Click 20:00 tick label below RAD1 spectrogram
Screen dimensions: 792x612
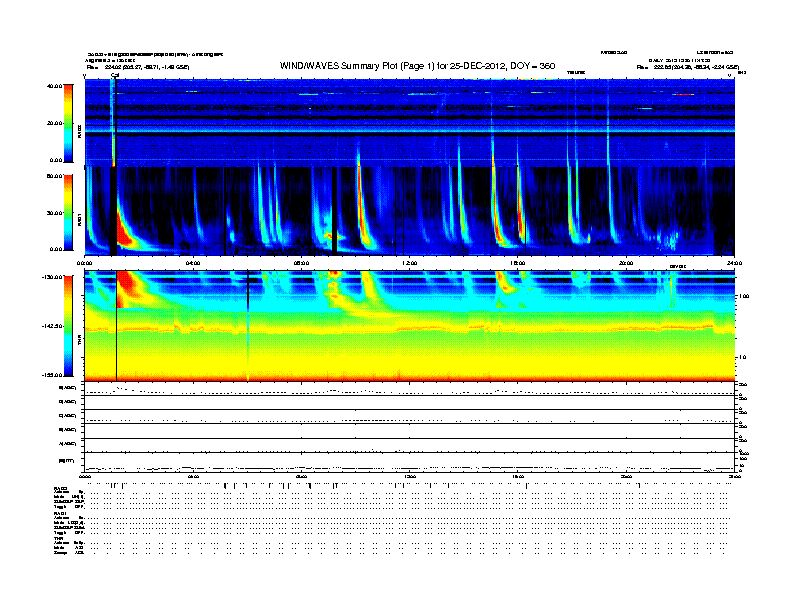coord(626,263)
